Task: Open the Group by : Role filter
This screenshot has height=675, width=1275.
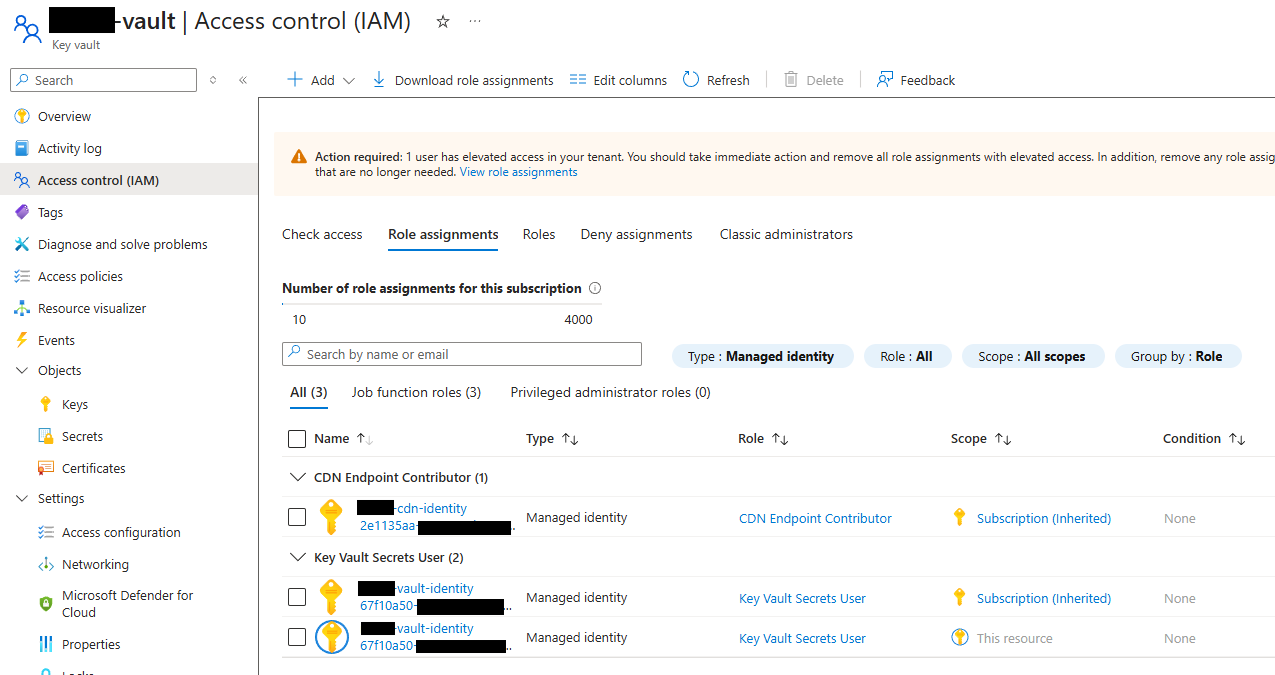Action: pos(1178,356)
